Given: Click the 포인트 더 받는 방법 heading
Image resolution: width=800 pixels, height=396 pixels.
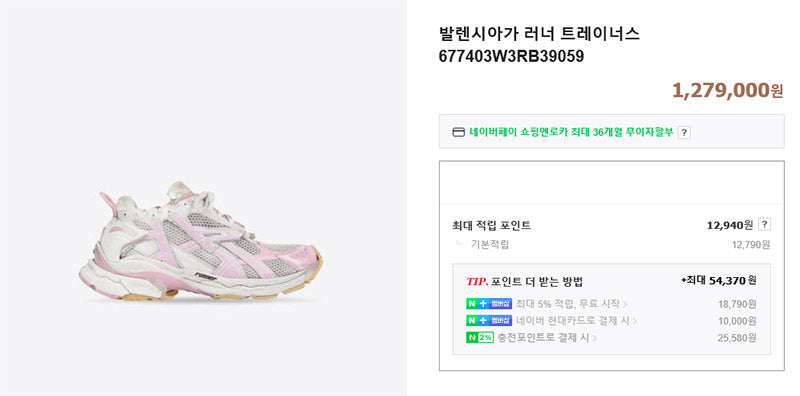Looking at the screenshot, I should pos(537,282).
